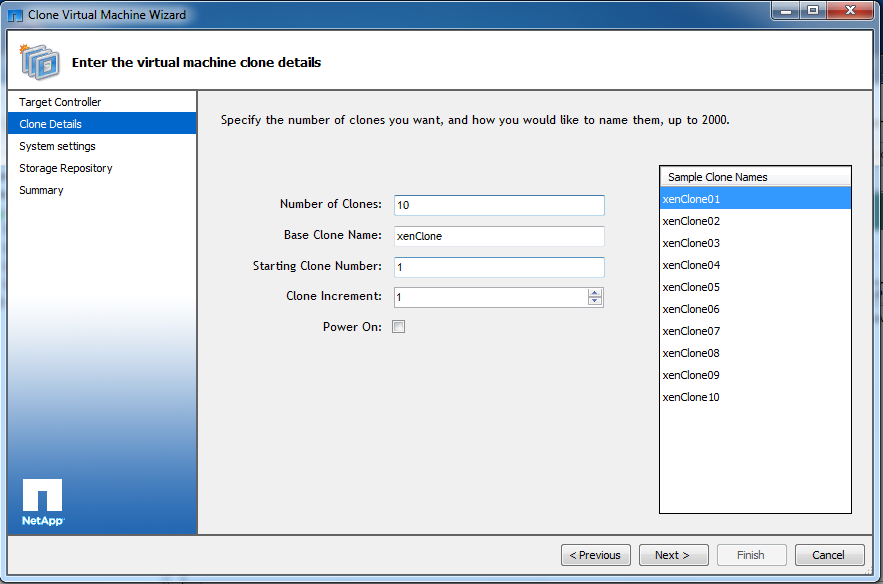Open the Target Controller step
Image resolution: width=883 pixels, height=584 pixels.
60,102
